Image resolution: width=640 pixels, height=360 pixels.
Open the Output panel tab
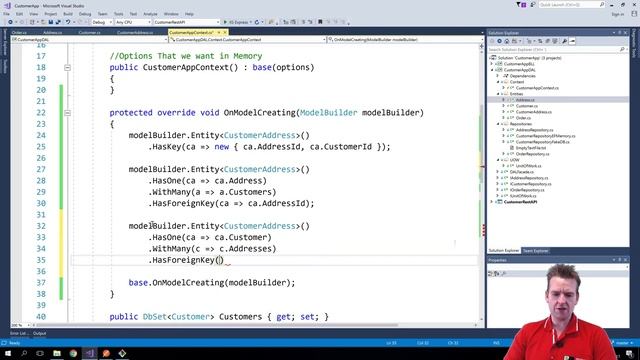(39, 333)
